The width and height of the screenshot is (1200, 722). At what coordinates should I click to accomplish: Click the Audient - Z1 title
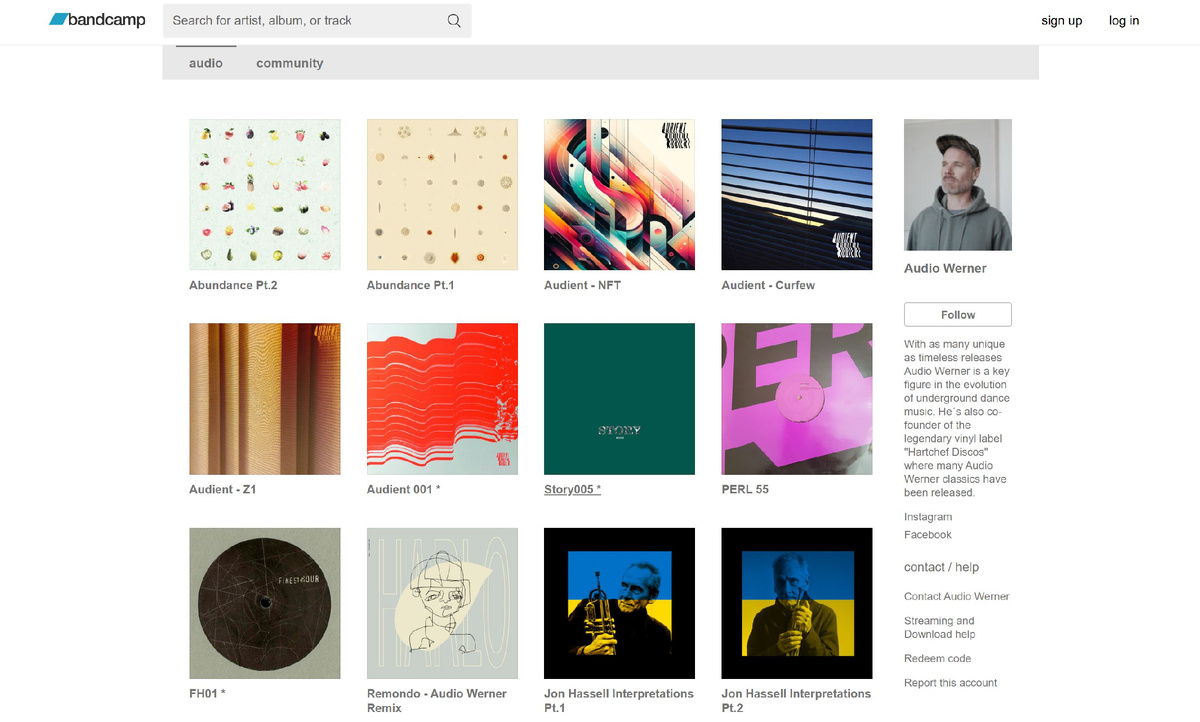point(222,489)
